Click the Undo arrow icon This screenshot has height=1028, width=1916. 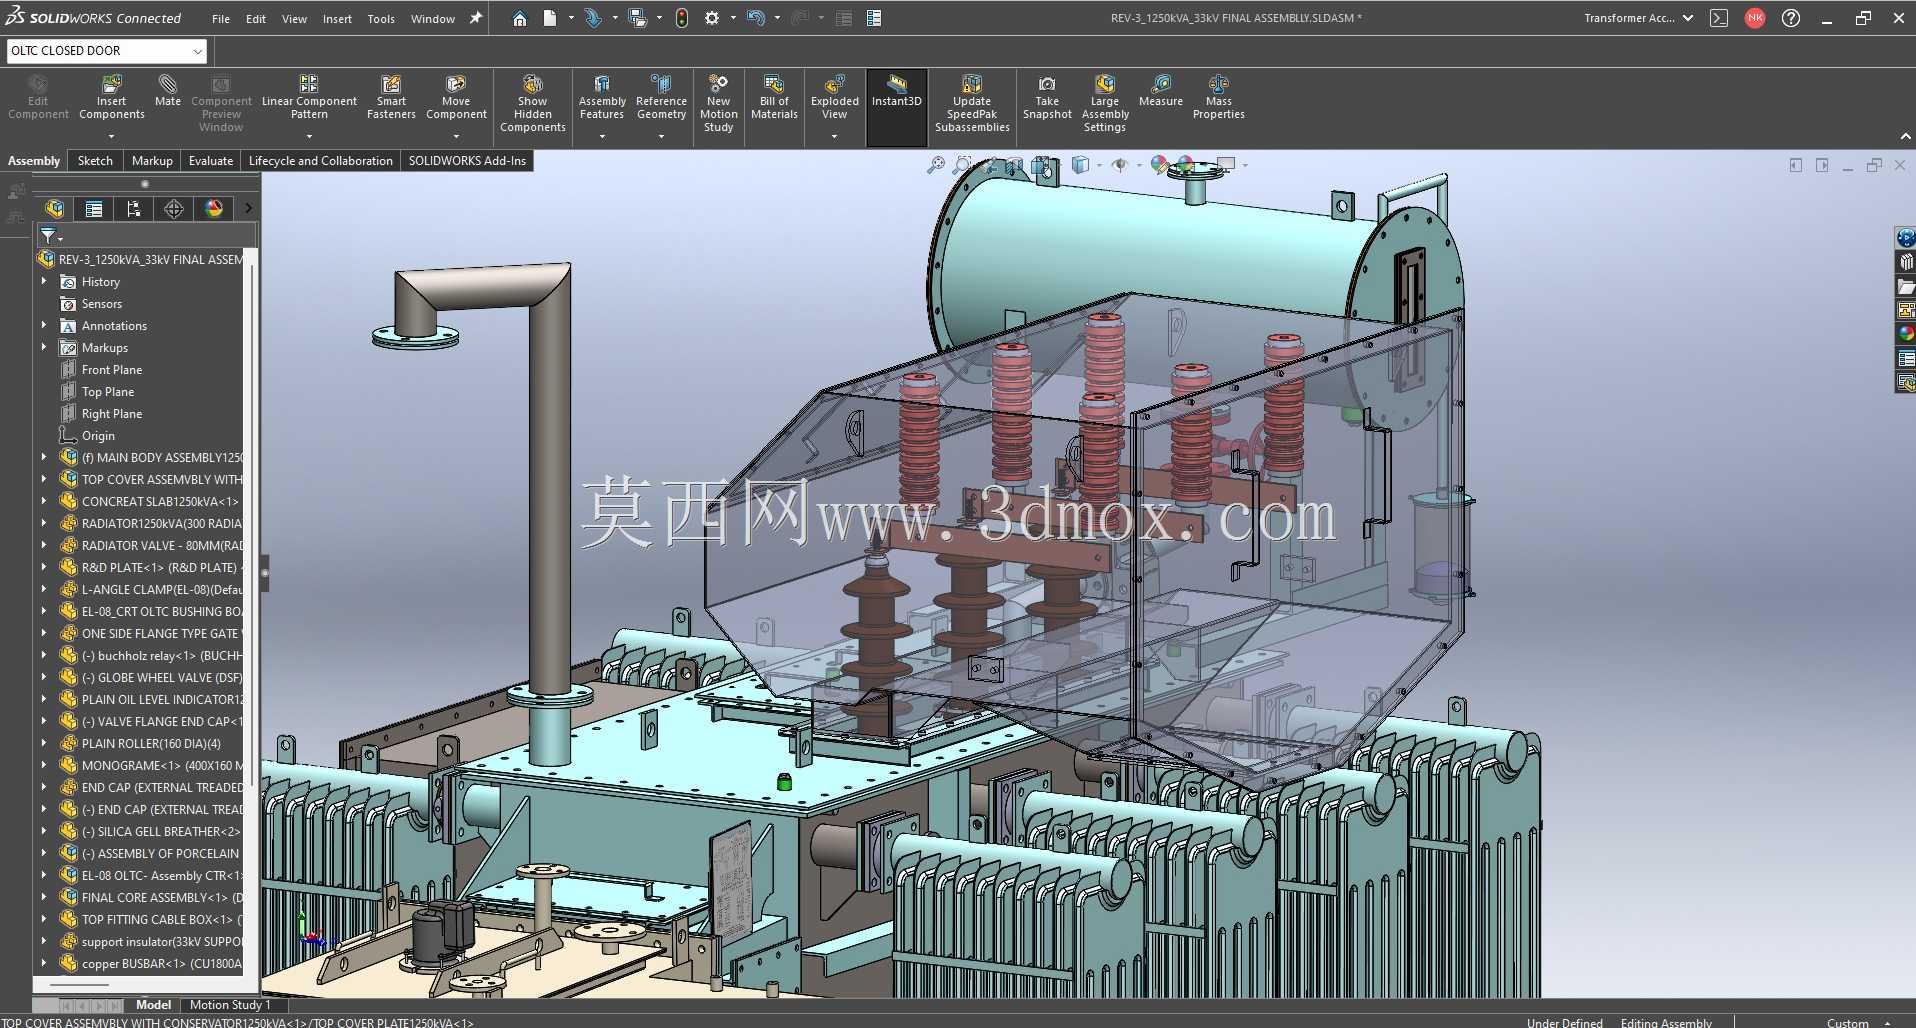[x=756, y=18]
